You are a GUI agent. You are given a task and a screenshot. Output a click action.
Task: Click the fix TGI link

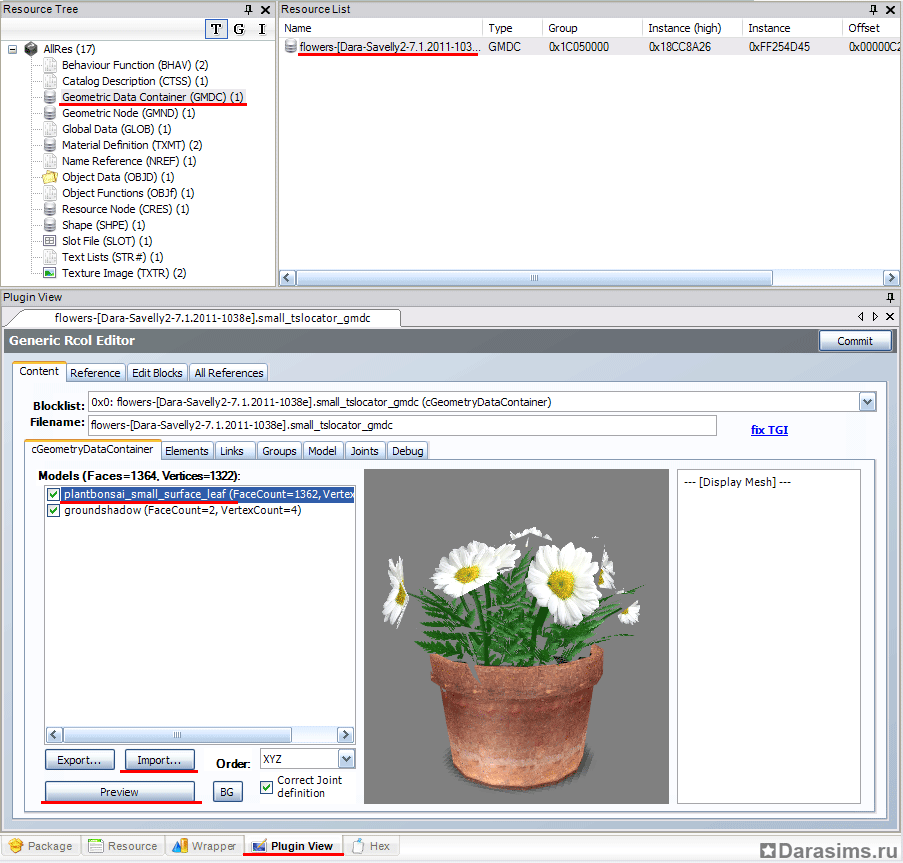[769, 430]
